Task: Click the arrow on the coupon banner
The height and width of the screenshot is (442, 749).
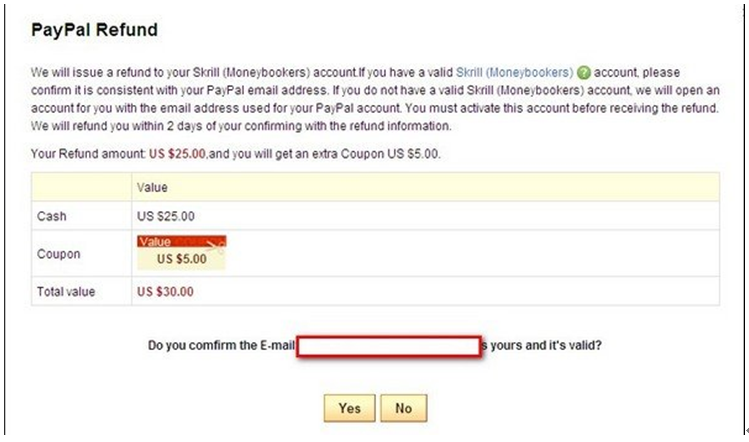Action: tap(214, 246)
